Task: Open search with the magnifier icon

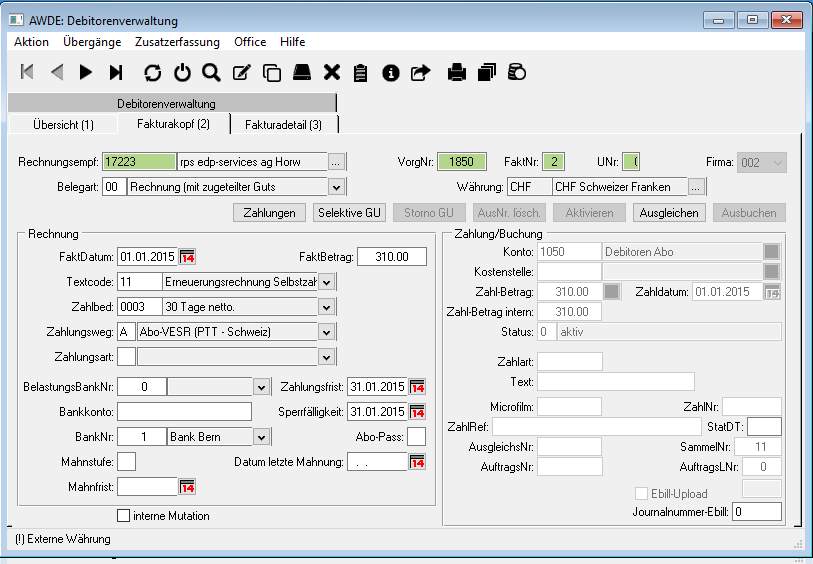Action: coord(211,72)
